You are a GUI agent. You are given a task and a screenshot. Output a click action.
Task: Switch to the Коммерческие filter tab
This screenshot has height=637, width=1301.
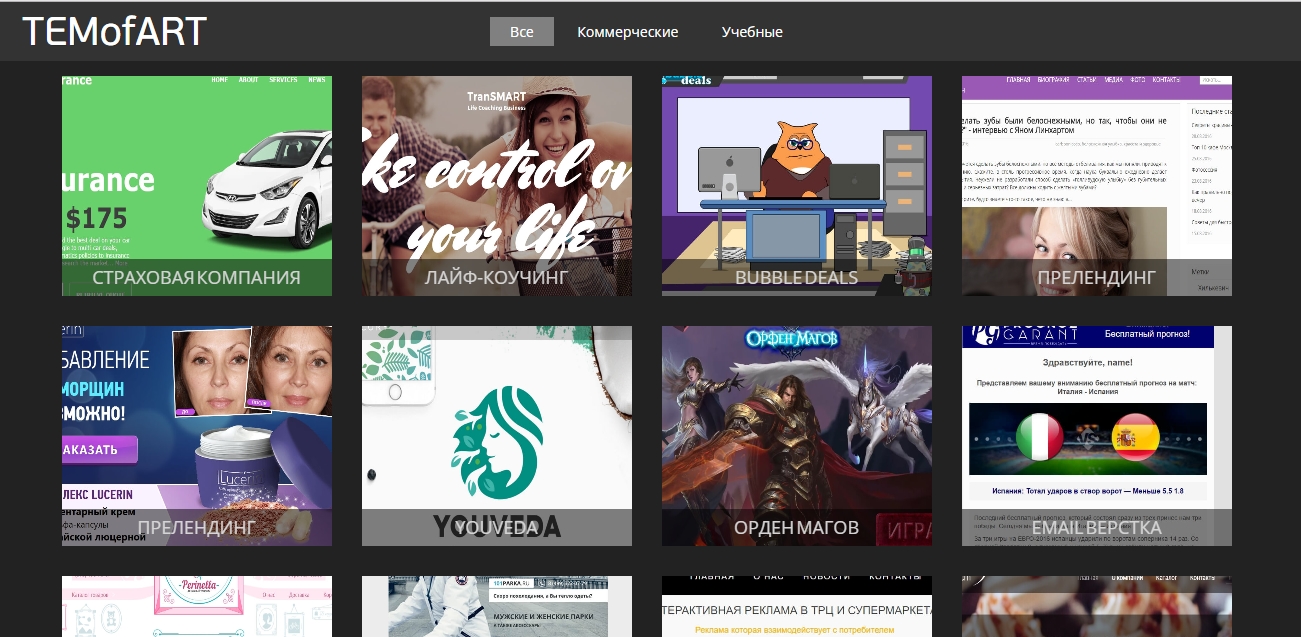click(628, 31)
